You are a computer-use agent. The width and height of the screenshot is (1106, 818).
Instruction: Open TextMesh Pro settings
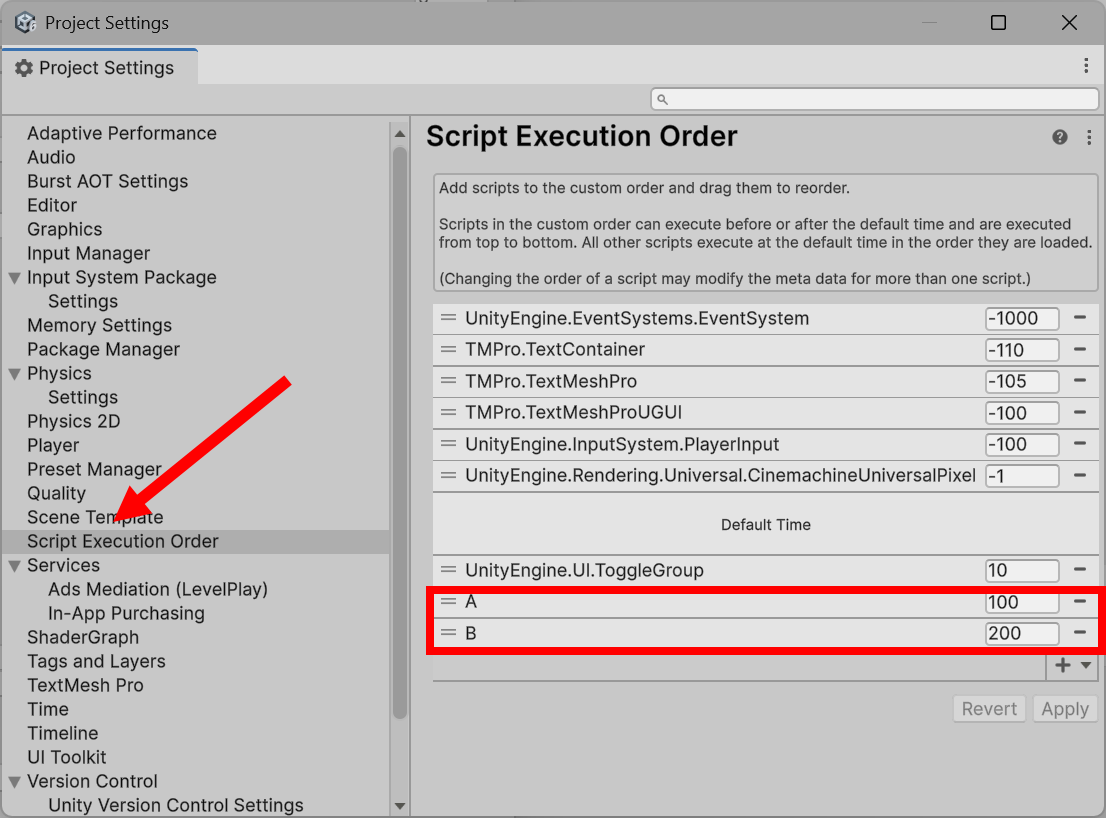[85, 685]
